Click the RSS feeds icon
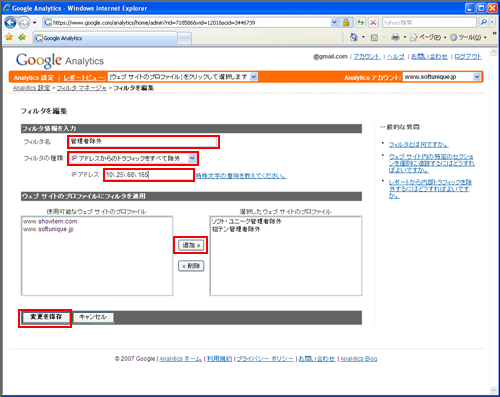This screenshot has width=500, height=397. tap(374, 38)
